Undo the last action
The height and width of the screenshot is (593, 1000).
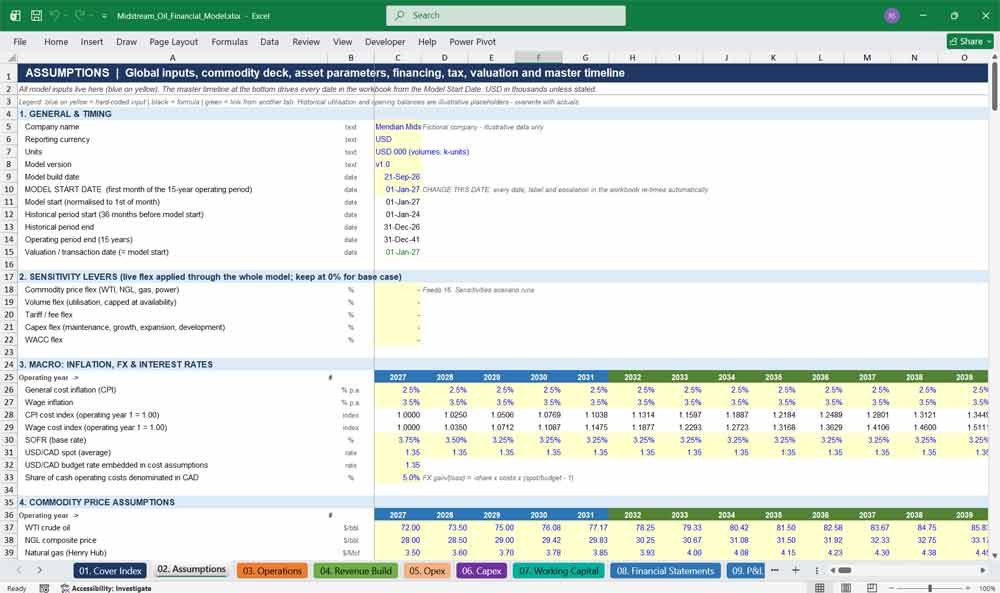point(55,15)
